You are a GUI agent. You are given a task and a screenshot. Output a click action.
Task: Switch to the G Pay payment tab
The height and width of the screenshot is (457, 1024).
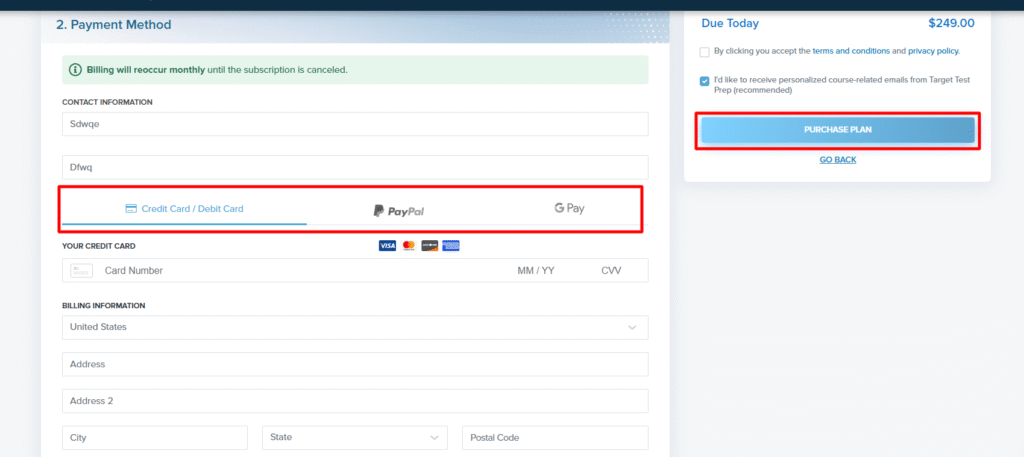569,208
